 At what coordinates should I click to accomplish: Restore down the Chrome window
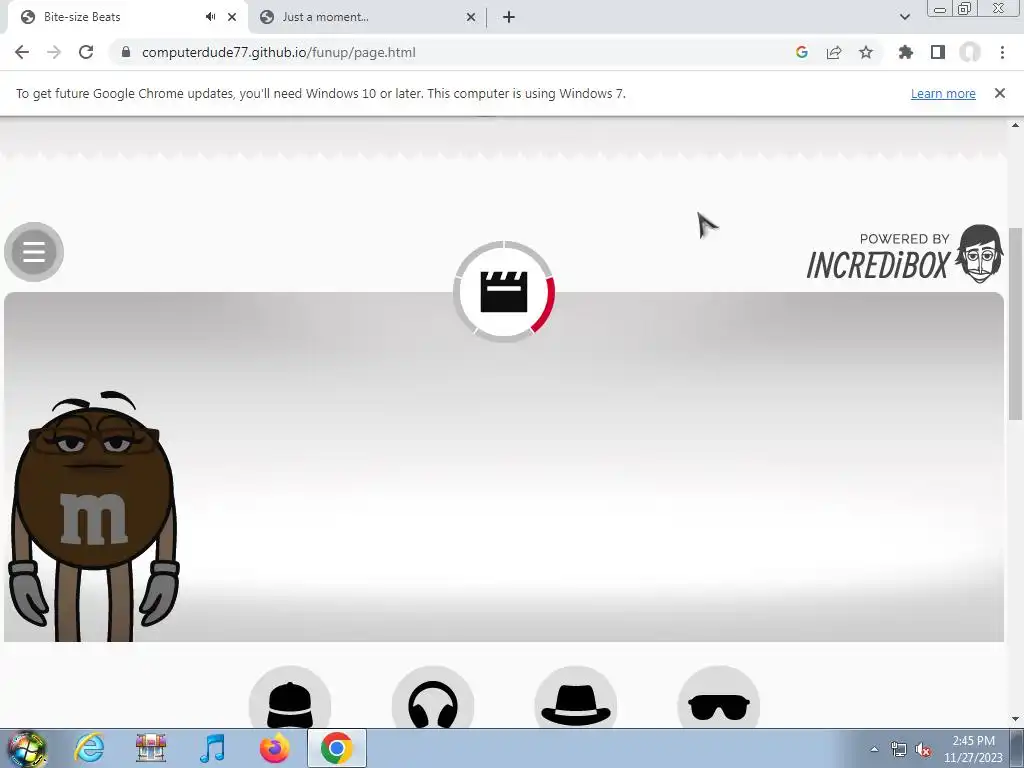coord(964,8)
